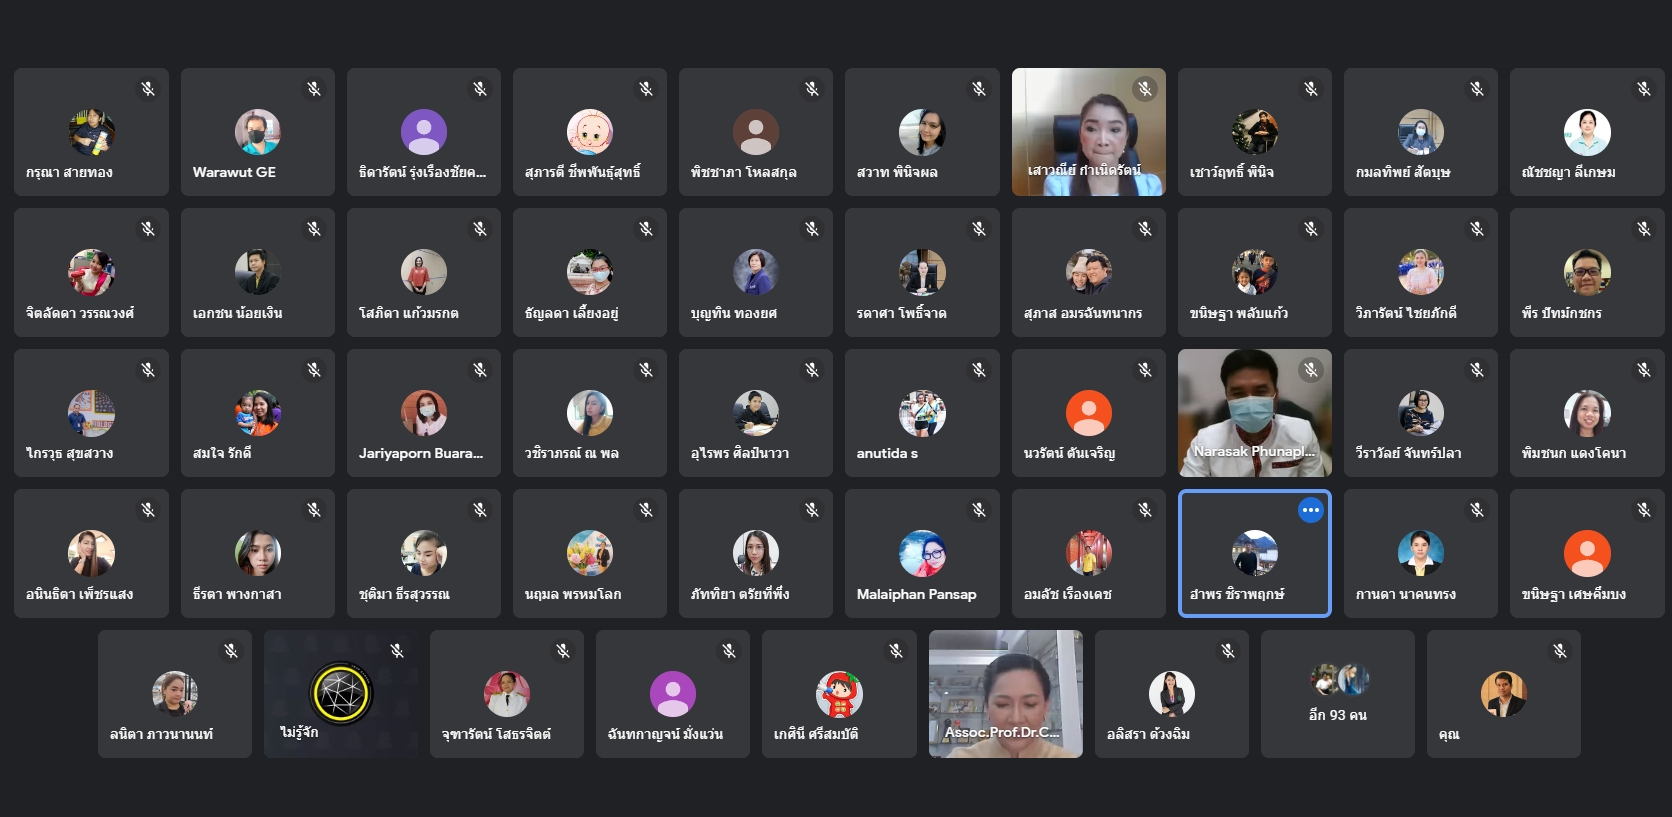Click muted mic icon on Jariyaporn Buara... tile
Screen dimensions: 1672x817
[x=480, y=370]
